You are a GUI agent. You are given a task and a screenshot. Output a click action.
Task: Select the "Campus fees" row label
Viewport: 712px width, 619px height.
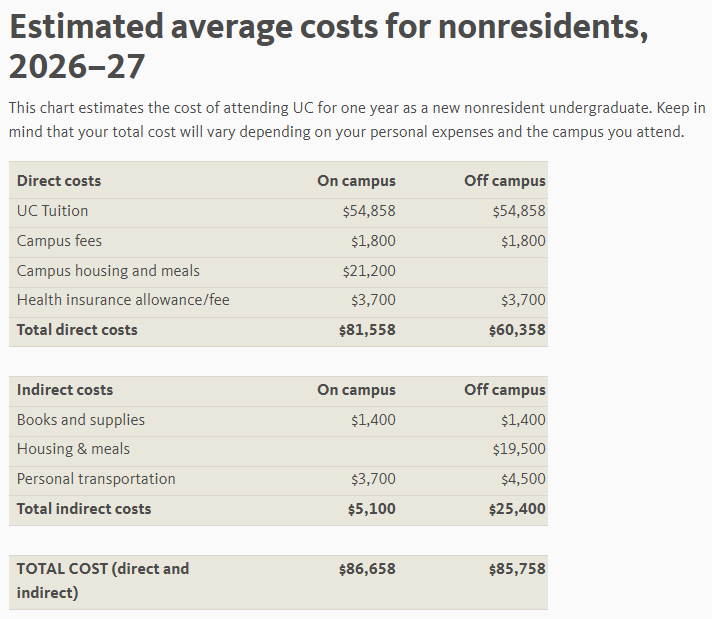[x=59, y=241]
